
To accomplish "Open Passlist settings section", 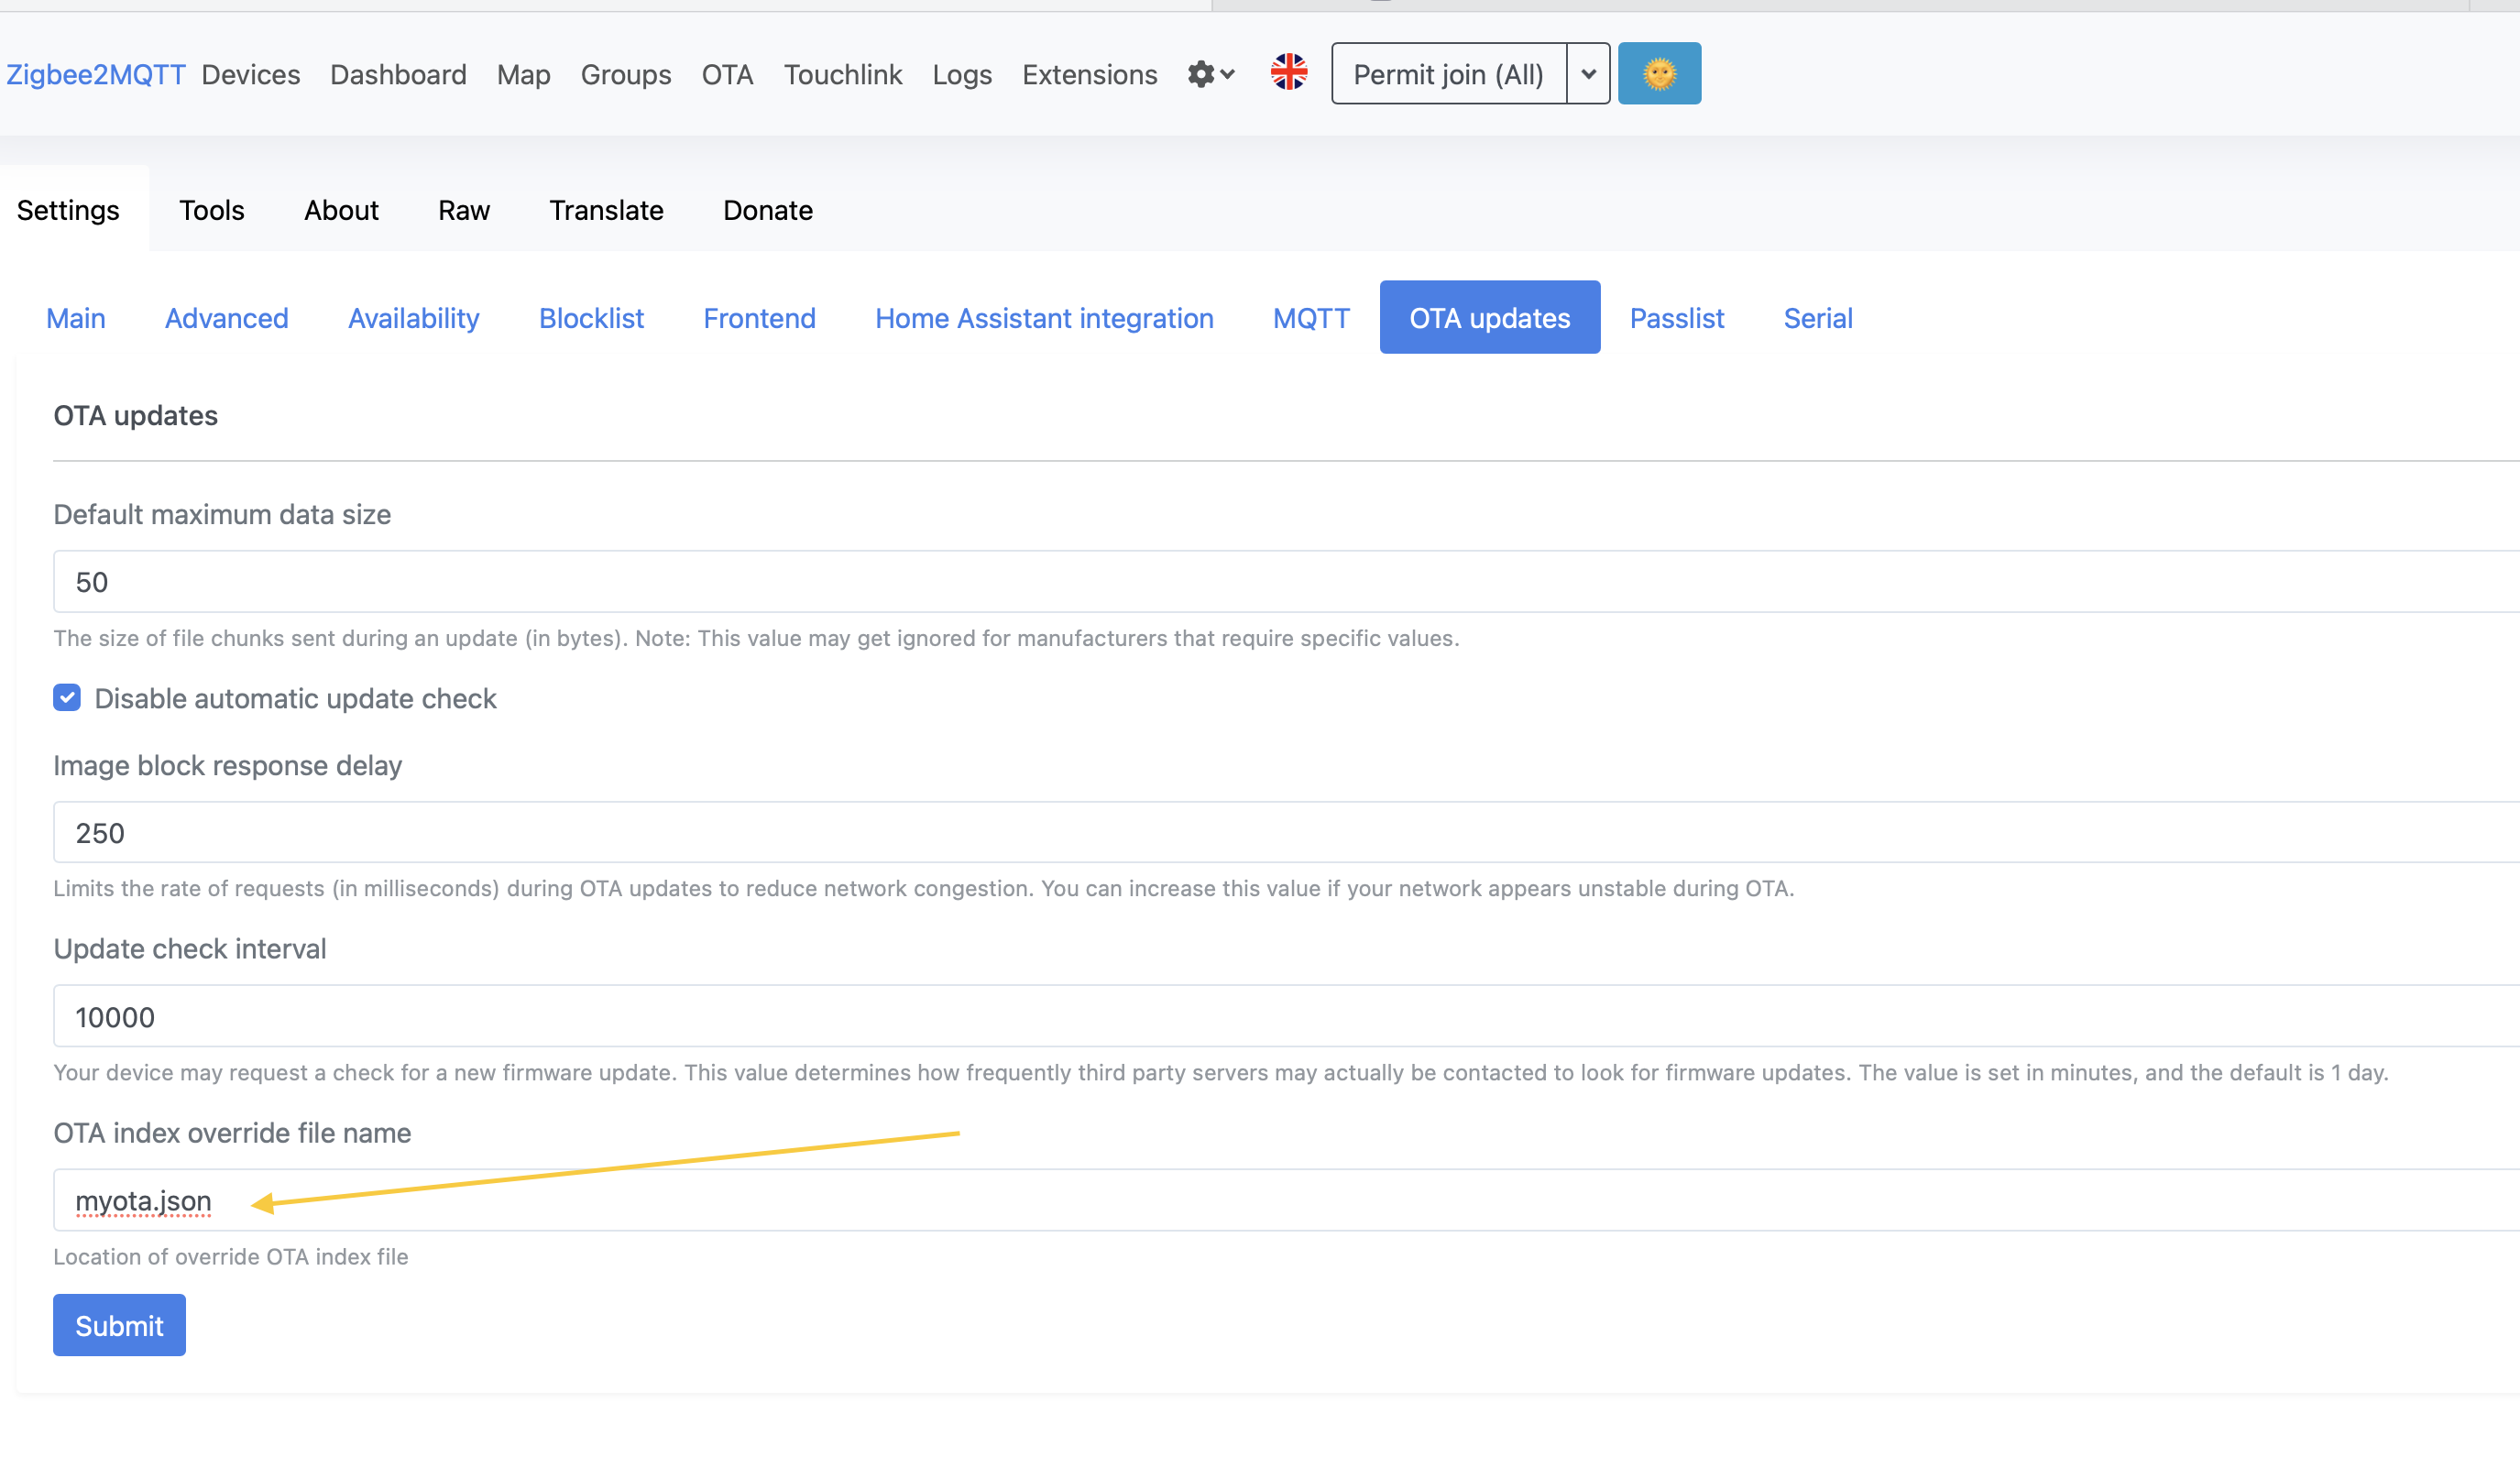I will click(x=1677, y=318).
